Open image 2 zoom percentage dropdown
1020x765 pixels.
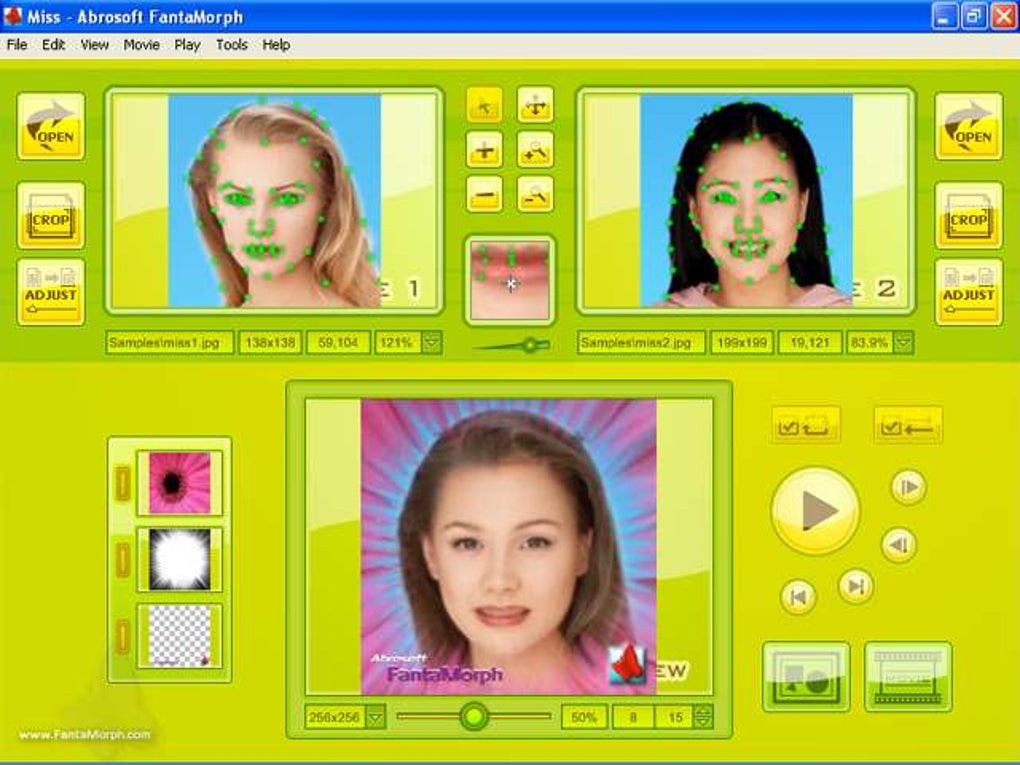(903, 342)
